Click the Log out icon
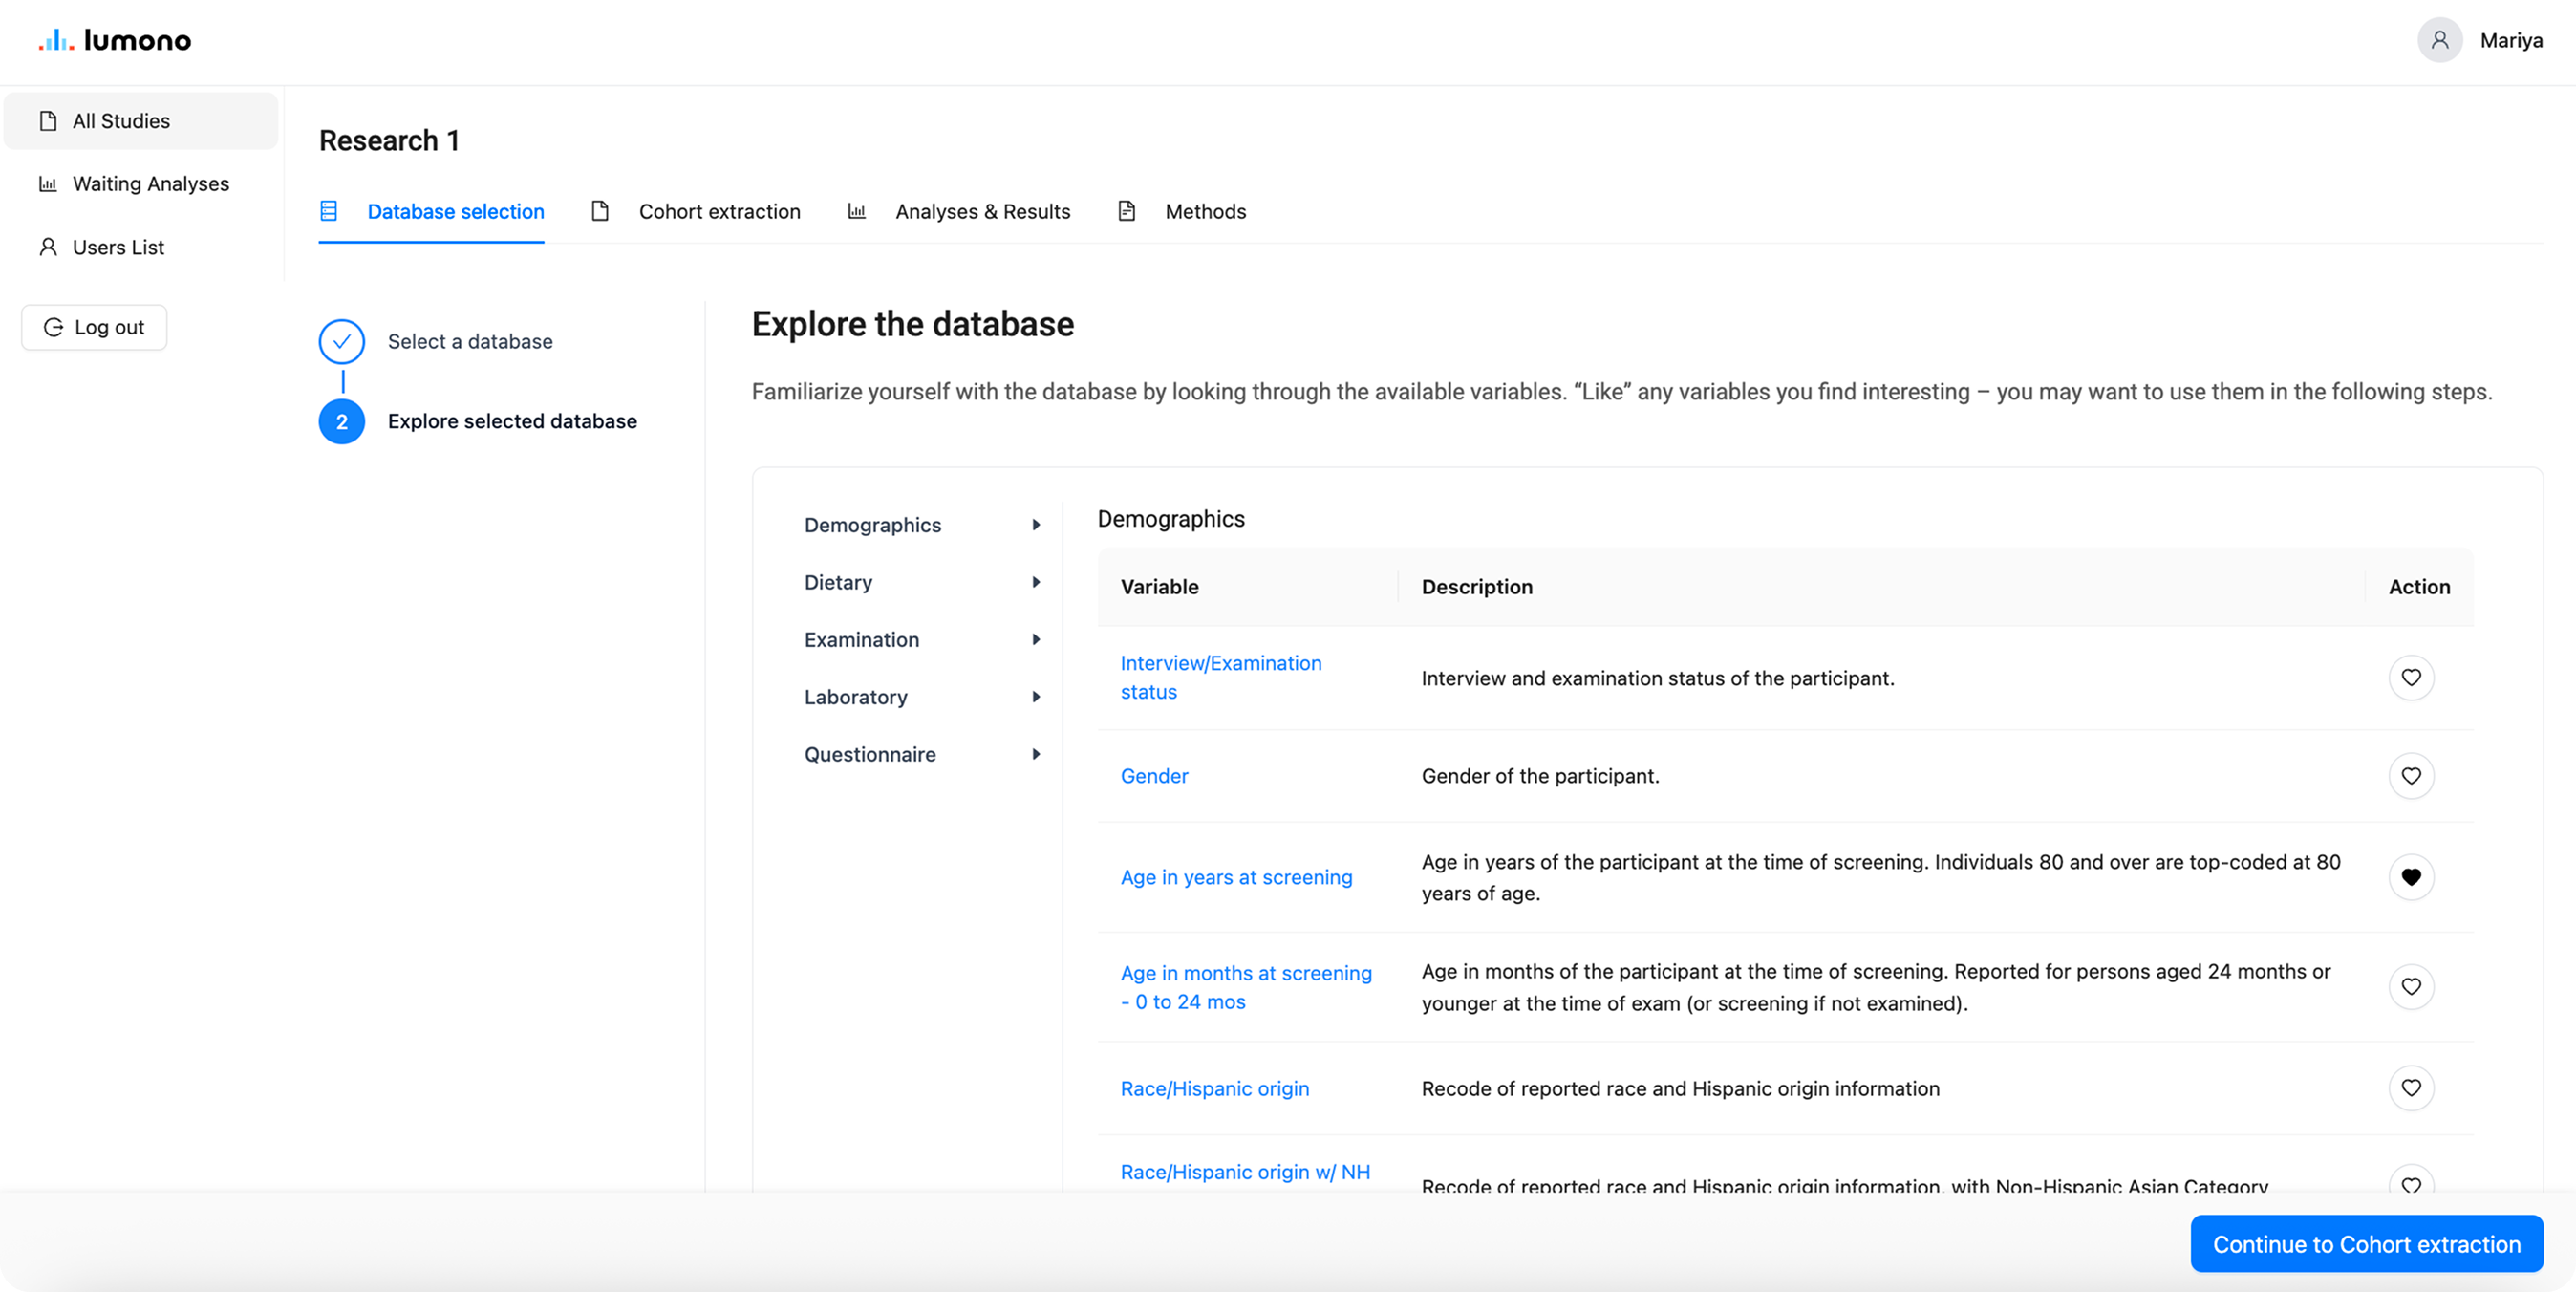The image size is (2576, 1292). [x=53, y=327]
